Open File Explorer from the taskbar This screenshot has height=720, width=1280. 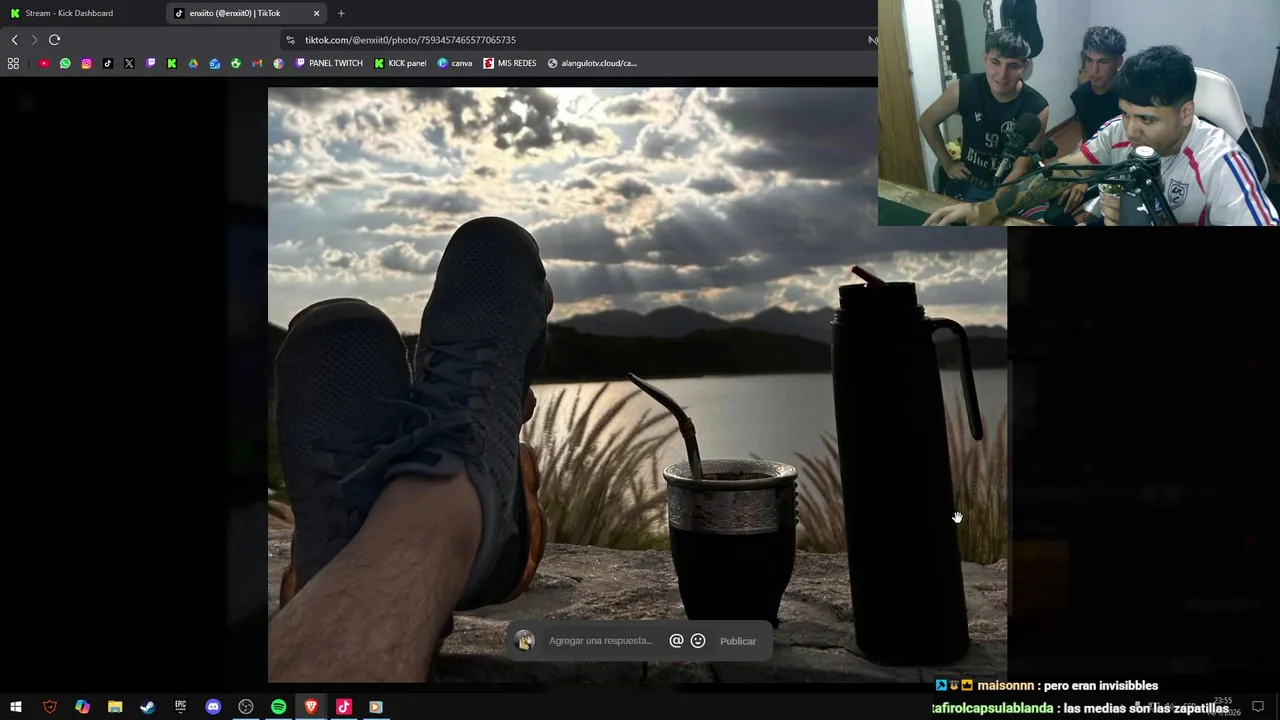tap(115, 707)
